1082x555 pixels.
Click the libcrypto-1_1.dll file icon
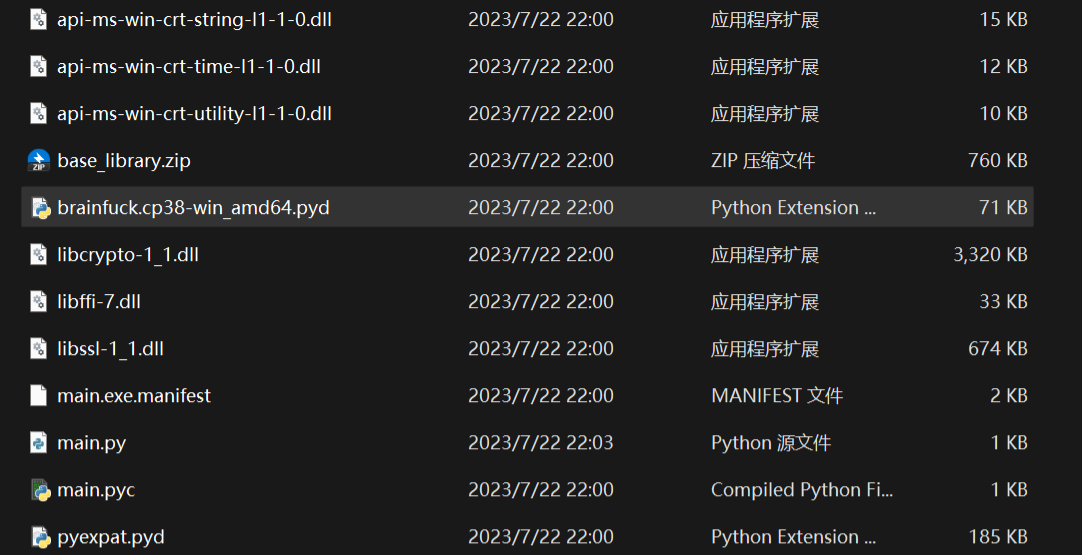39,255
